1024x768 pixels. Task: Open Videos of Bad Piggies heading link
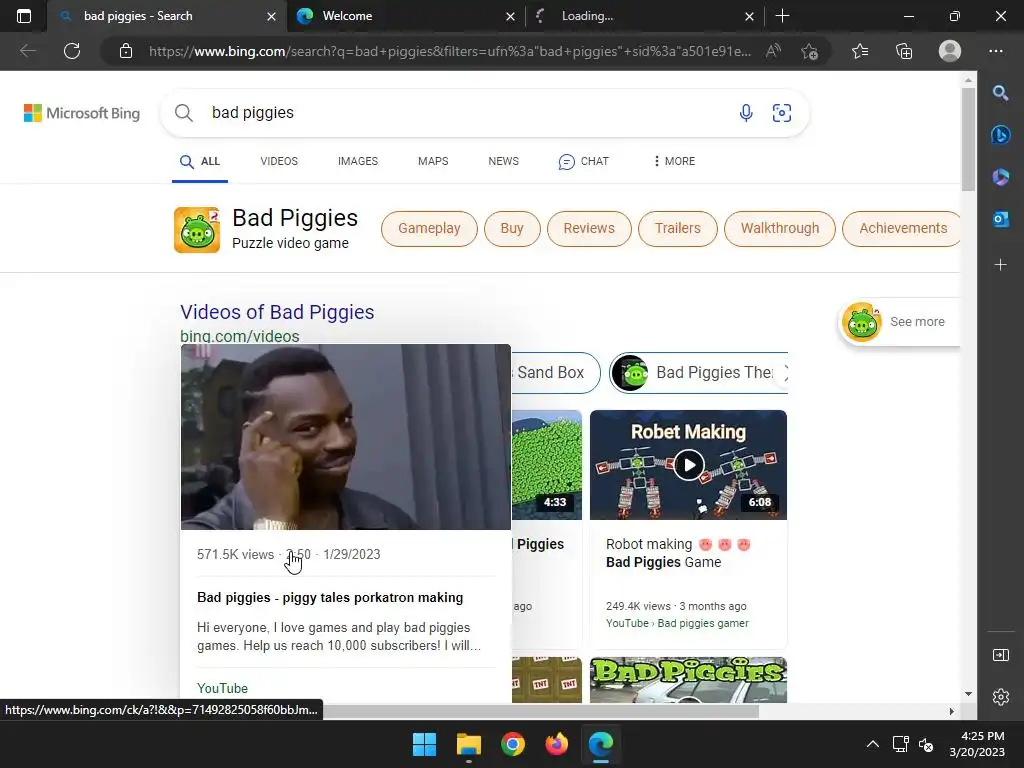(277, 312)
